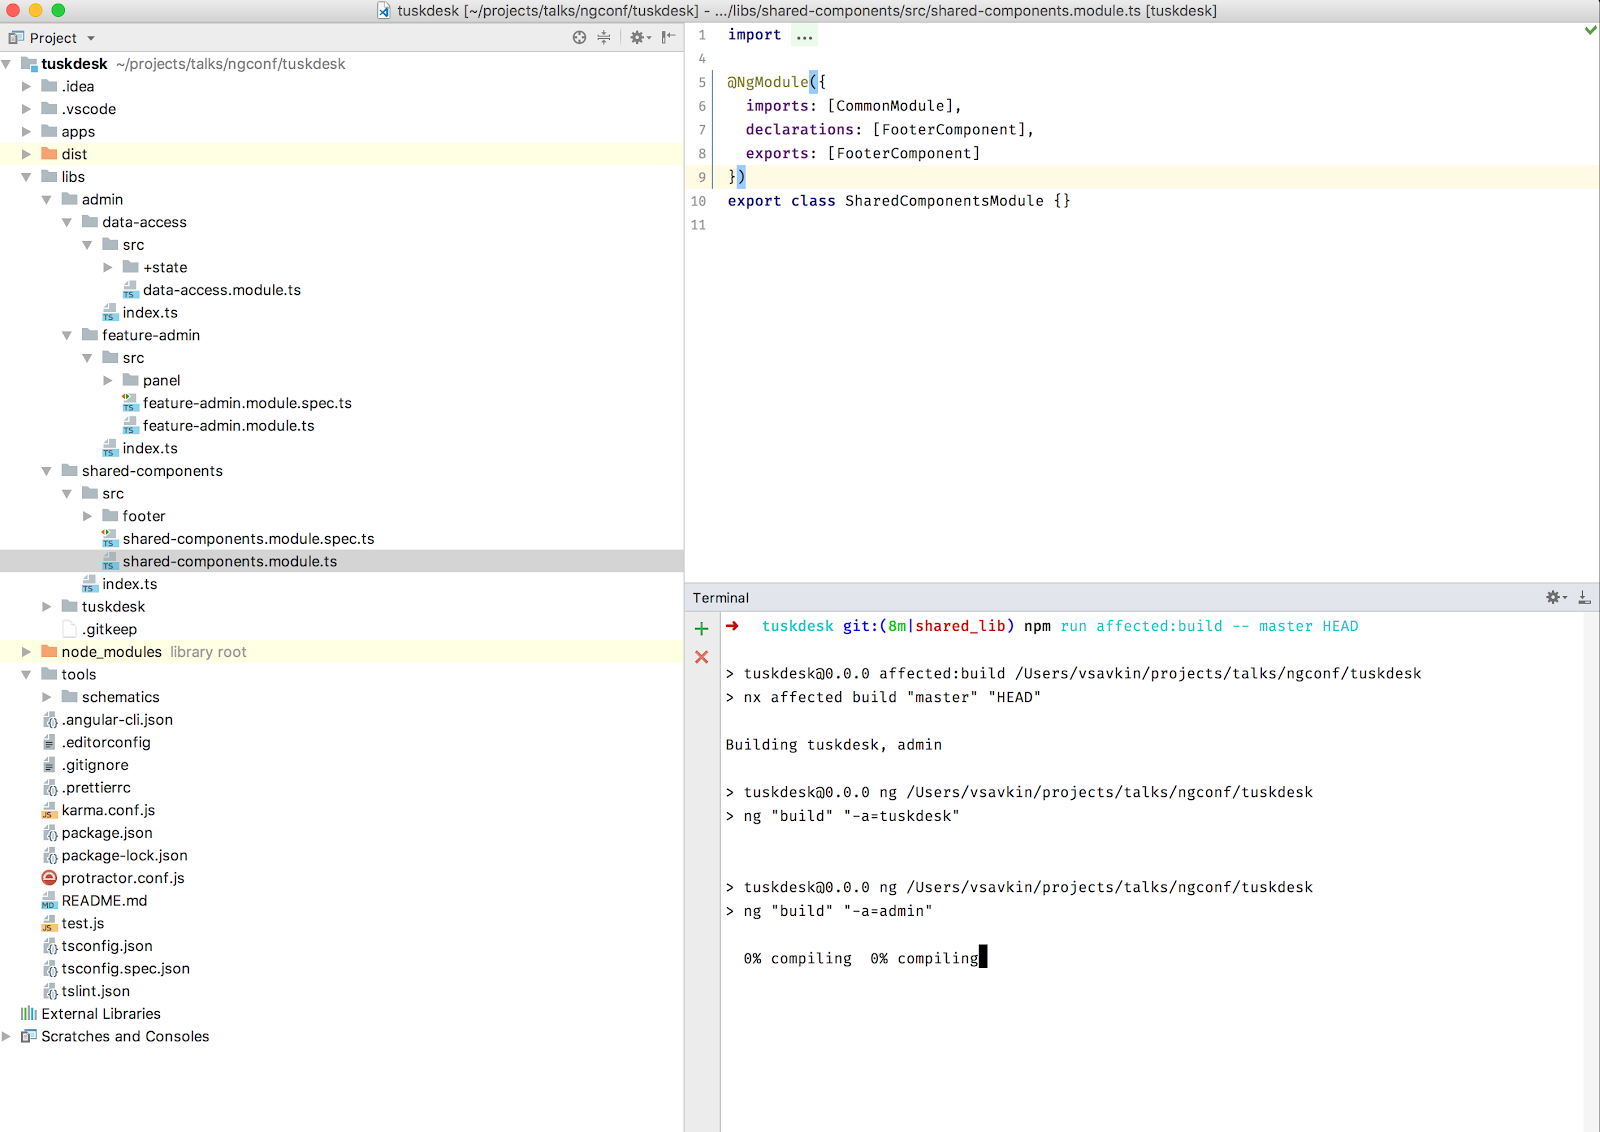Collapse the libs folder
Screen dimensions: 1600x1132
click(27, 176)
